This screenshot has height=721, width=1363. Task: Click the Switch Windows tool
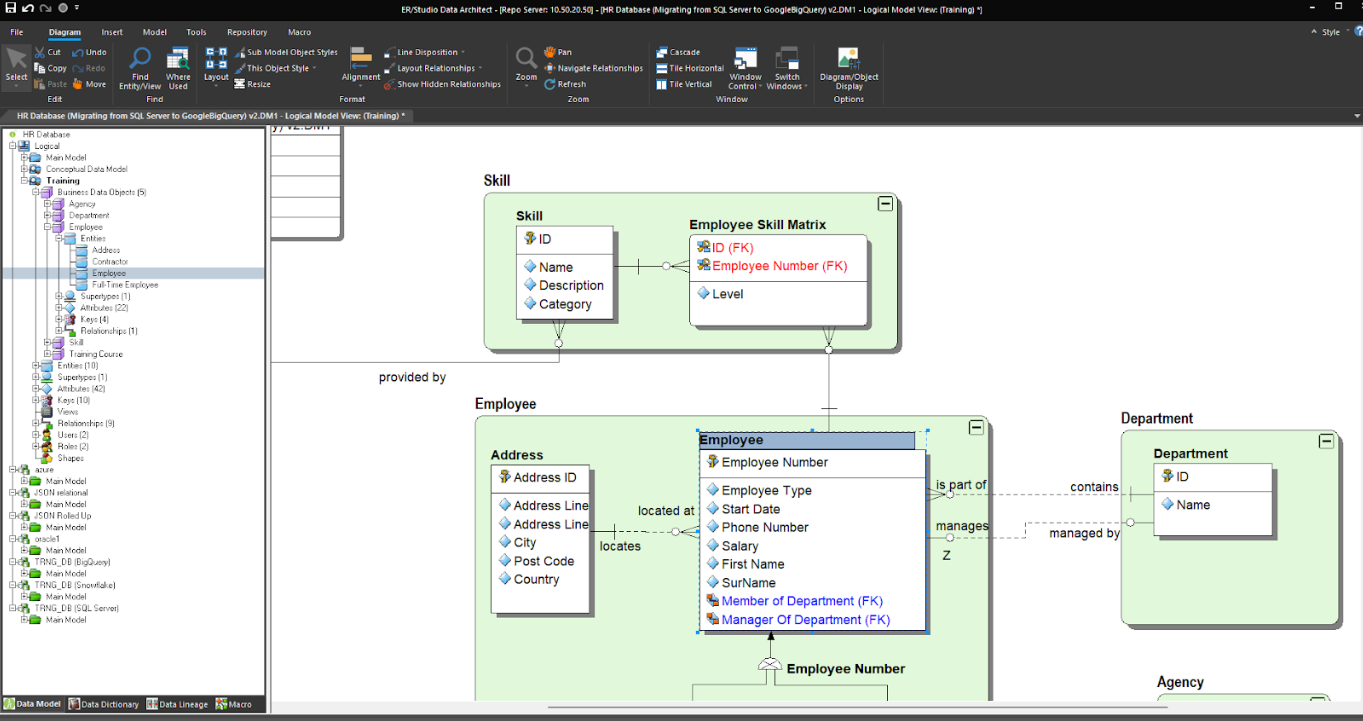(x=787, y=68)
